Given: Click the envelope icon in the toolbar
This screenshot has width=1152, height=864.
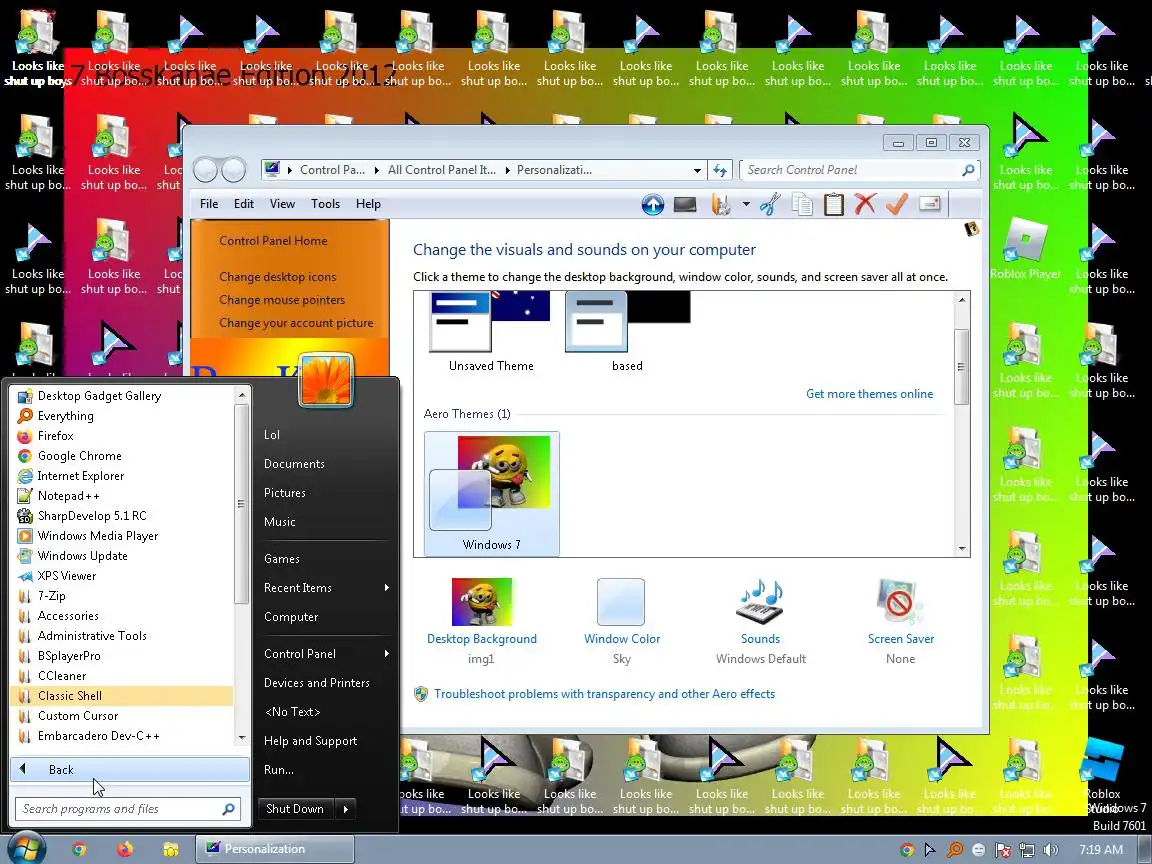Looking at the screenshot, I should pyautogui.click(x=930, y=203).
